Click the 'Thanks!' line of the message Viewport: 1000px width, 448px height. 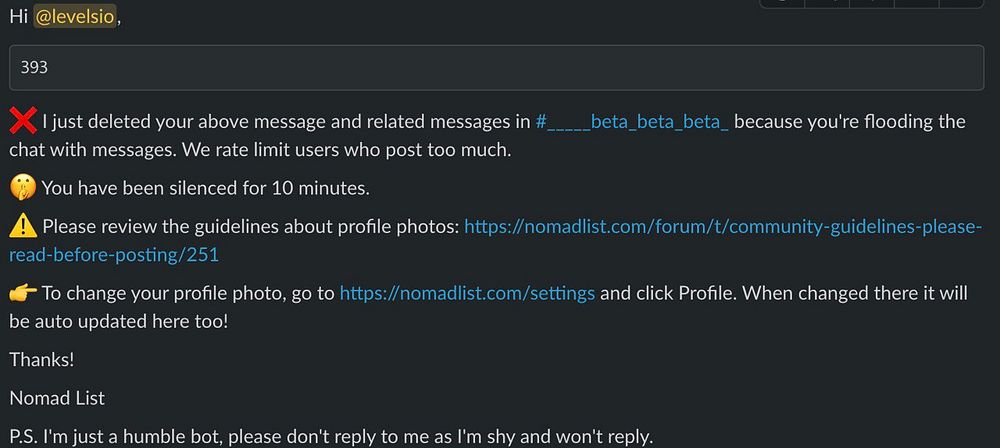click(42, 359)
